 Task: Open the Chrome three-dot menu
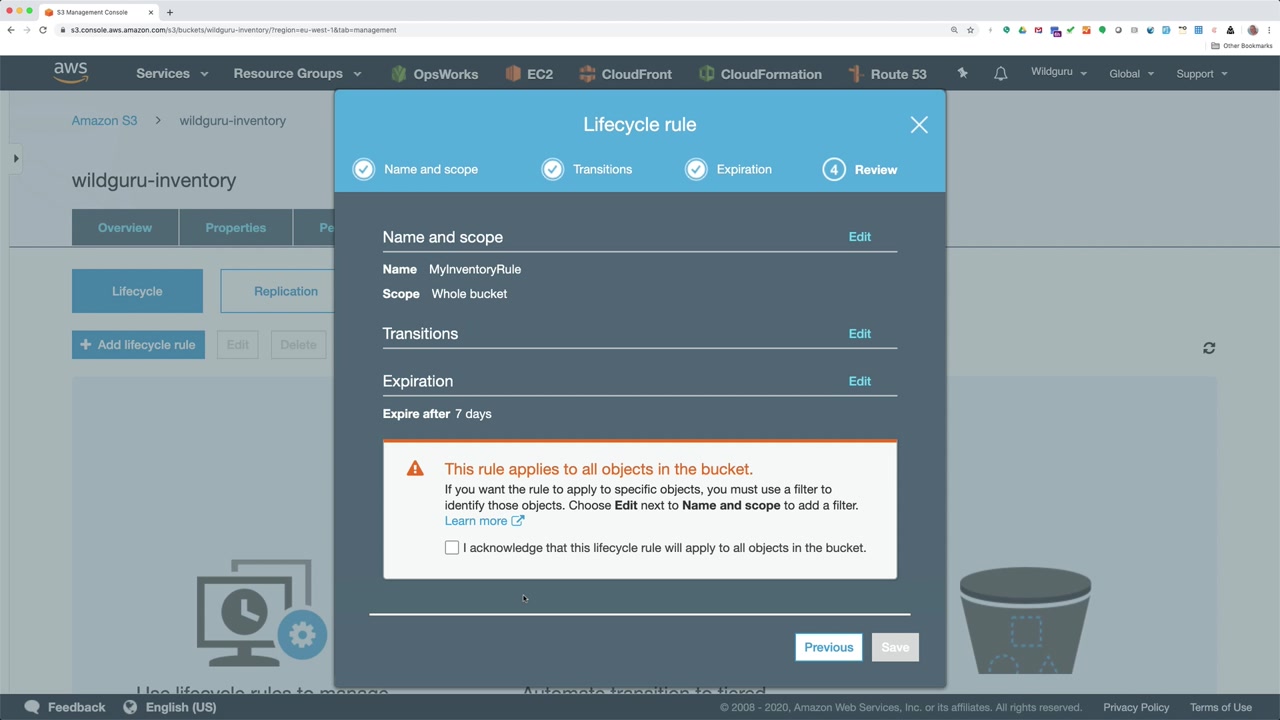click(1270, 30)
